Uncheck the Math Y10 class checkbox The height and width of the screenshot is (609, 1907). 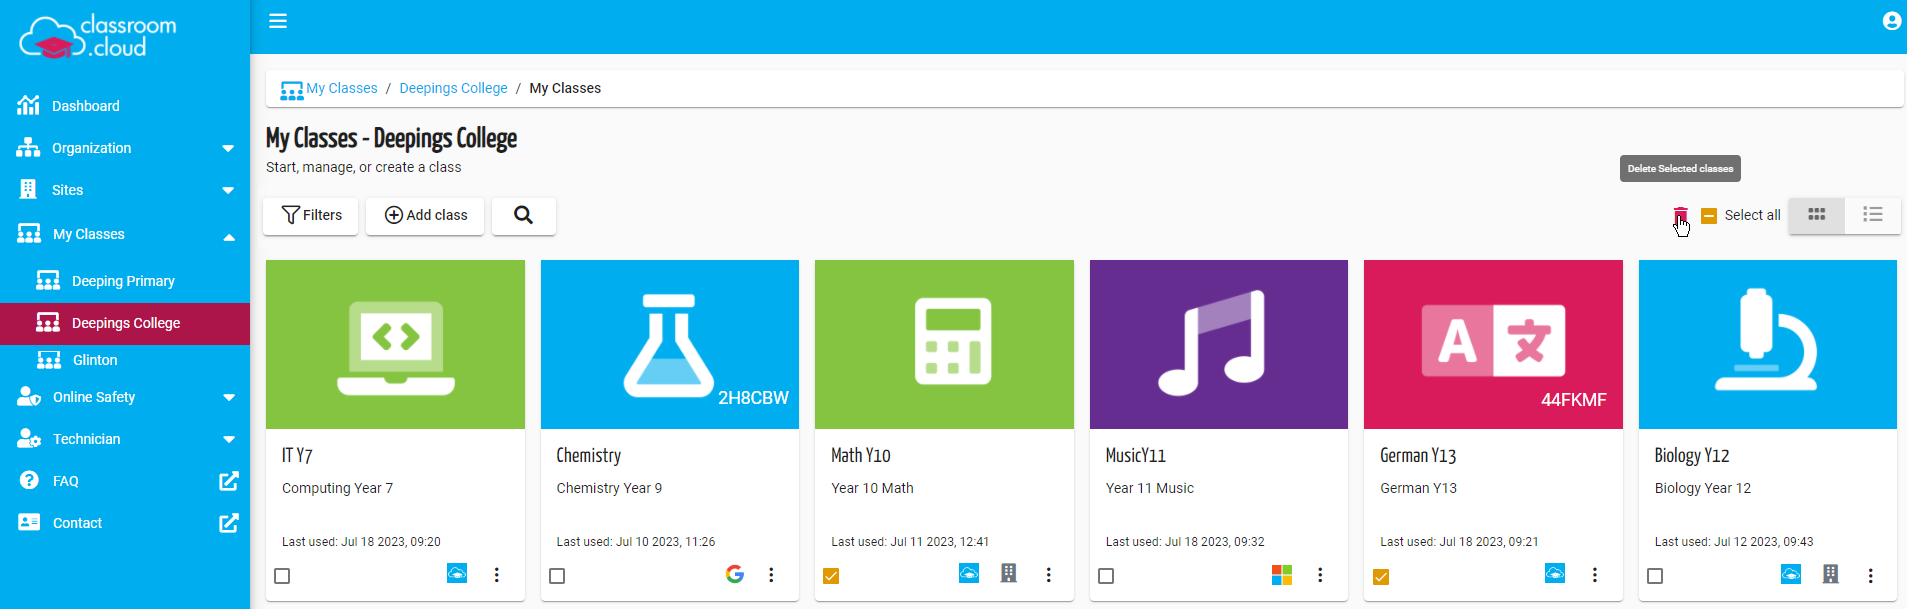[x=831, y=576]
